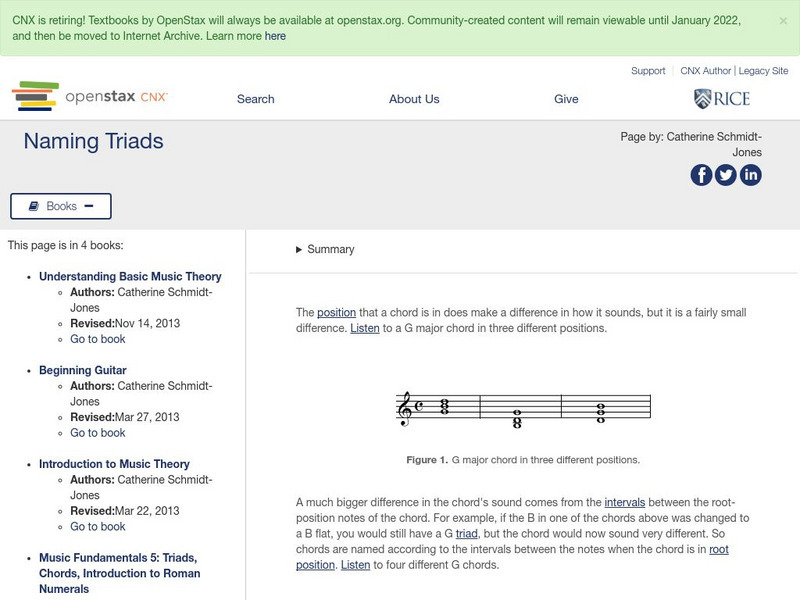Open the Search menu item

[255, 99]
